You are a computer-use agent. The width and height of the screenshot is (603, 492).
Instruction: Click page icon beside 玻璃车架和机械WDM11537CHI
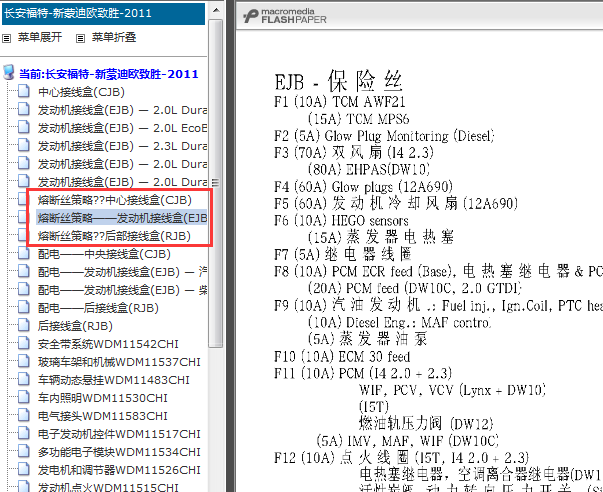pos(23,362)
